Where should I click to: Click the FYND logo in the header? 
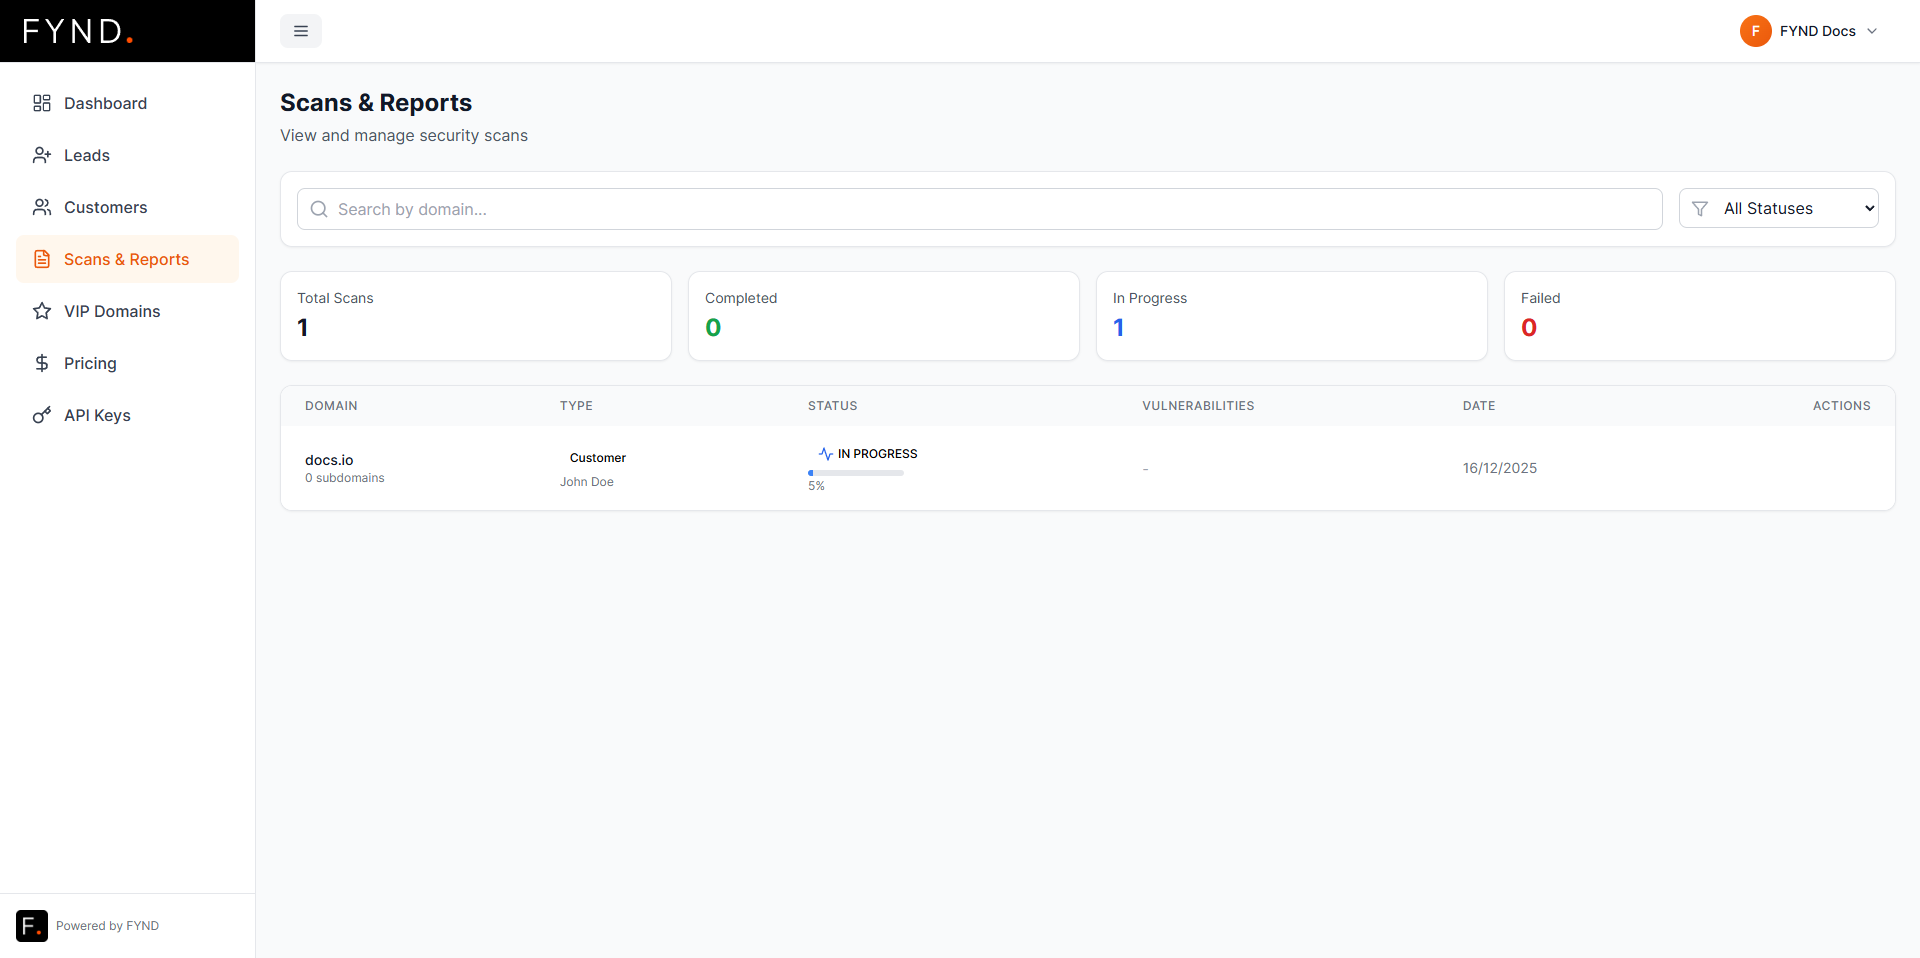coord(78,31)
